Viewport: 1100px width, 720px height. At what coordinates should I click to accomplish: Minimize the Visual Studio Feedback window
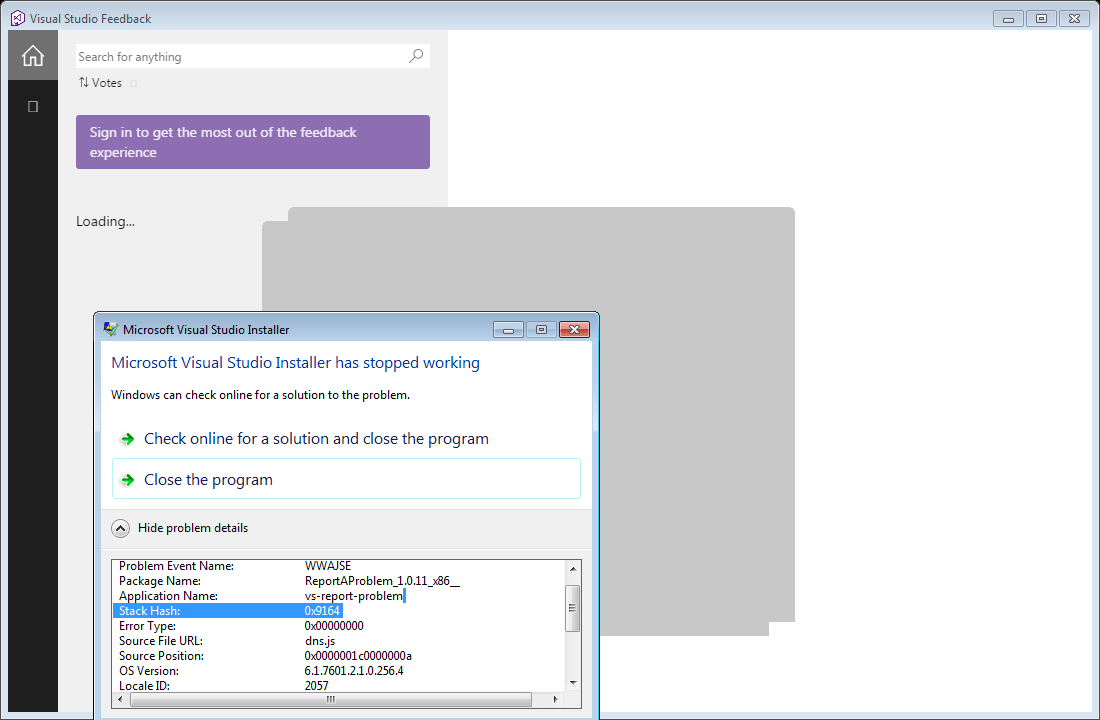point(1008,19)
